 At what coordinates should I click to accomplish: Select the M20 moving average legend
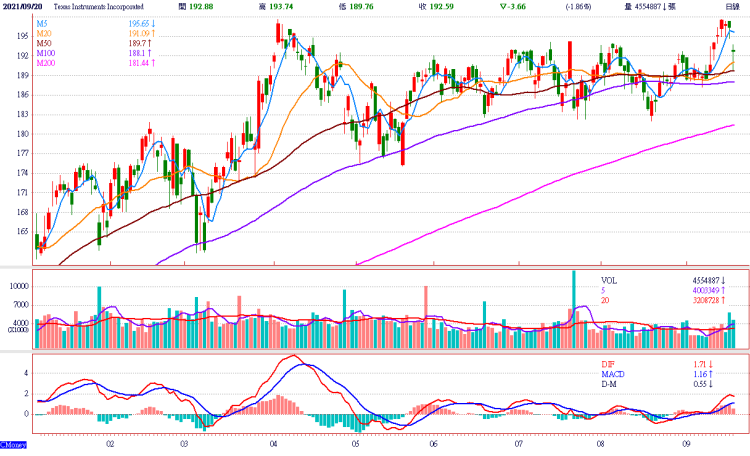click(45, 33)
